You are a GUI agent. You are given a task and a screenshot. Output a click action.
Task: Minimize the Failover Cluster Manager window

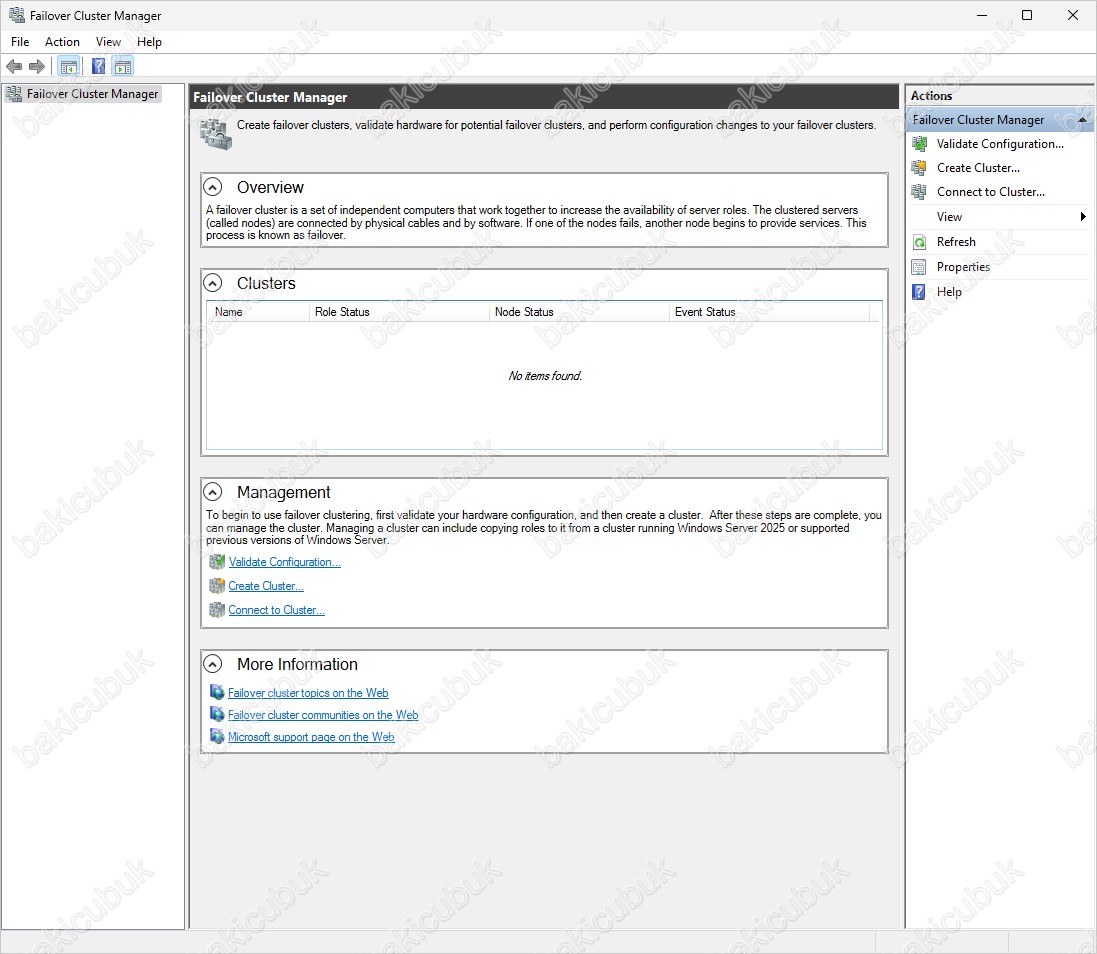click(x=982, y=15)
